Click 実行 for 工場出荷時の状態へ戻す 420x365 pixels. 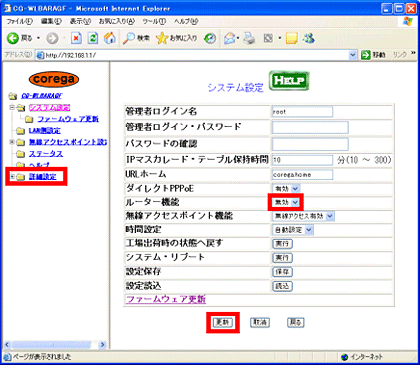click(x=282, y=244)
